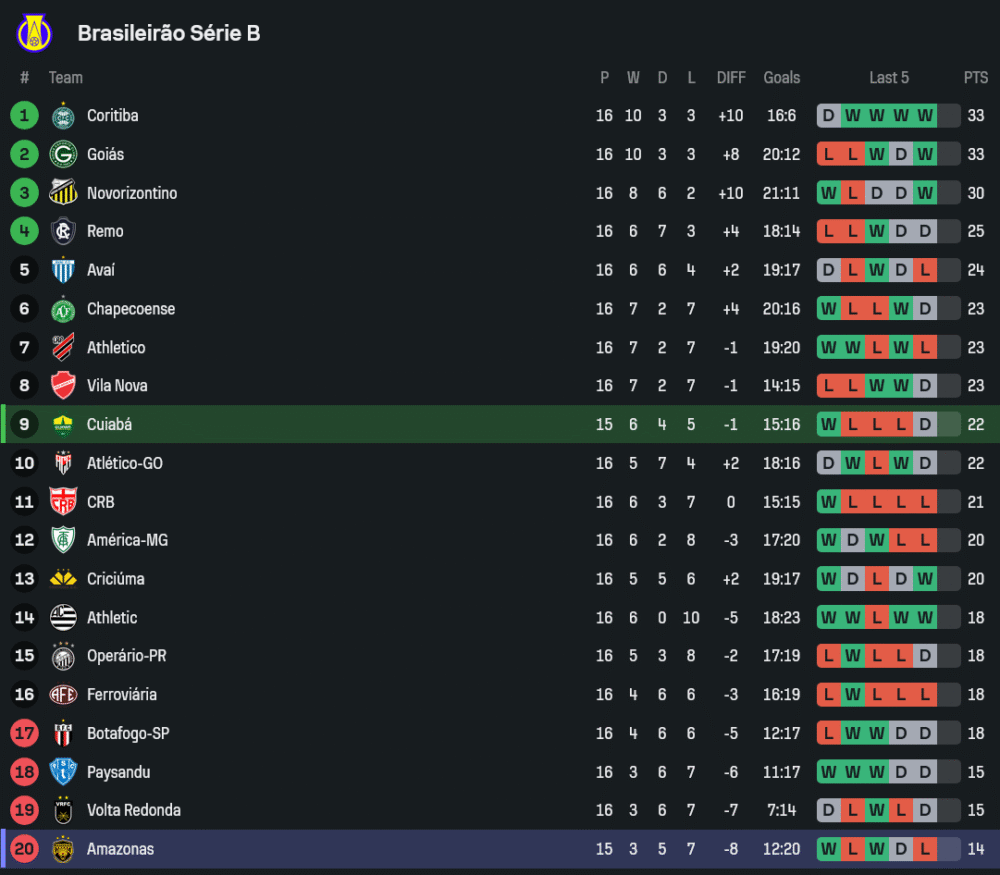This screenshot has height=875, width=1000.
Task: Click CRB's first form result badge
Action: pos(828,502)
